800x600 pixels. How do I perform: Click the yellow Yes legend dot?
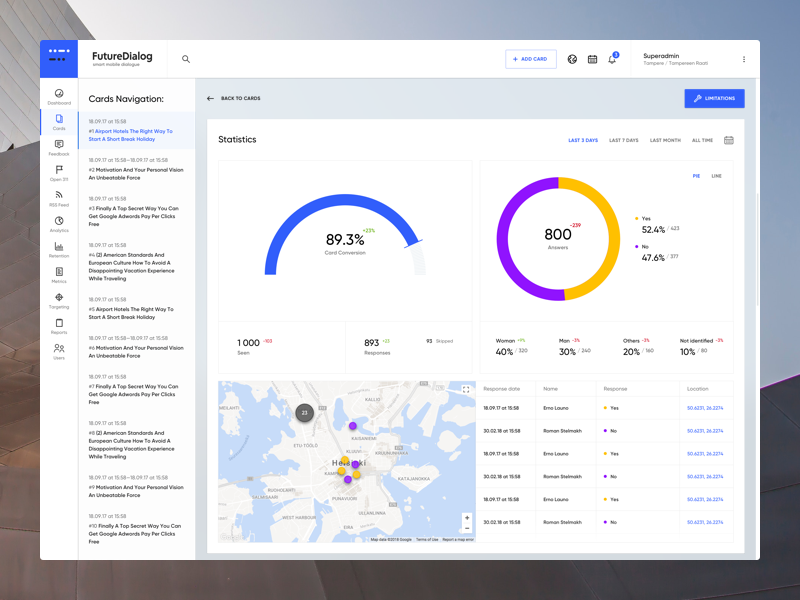coord(637,218)
